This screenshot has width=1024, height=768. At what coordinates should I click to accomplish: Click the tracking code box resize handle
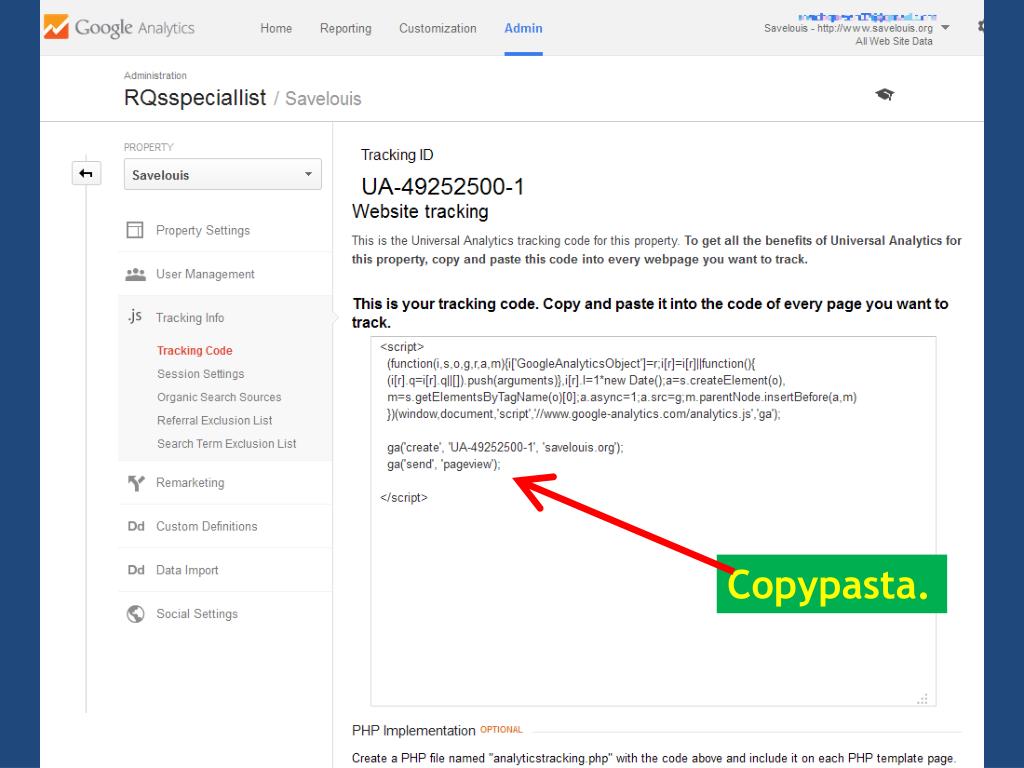pos(922,699)
